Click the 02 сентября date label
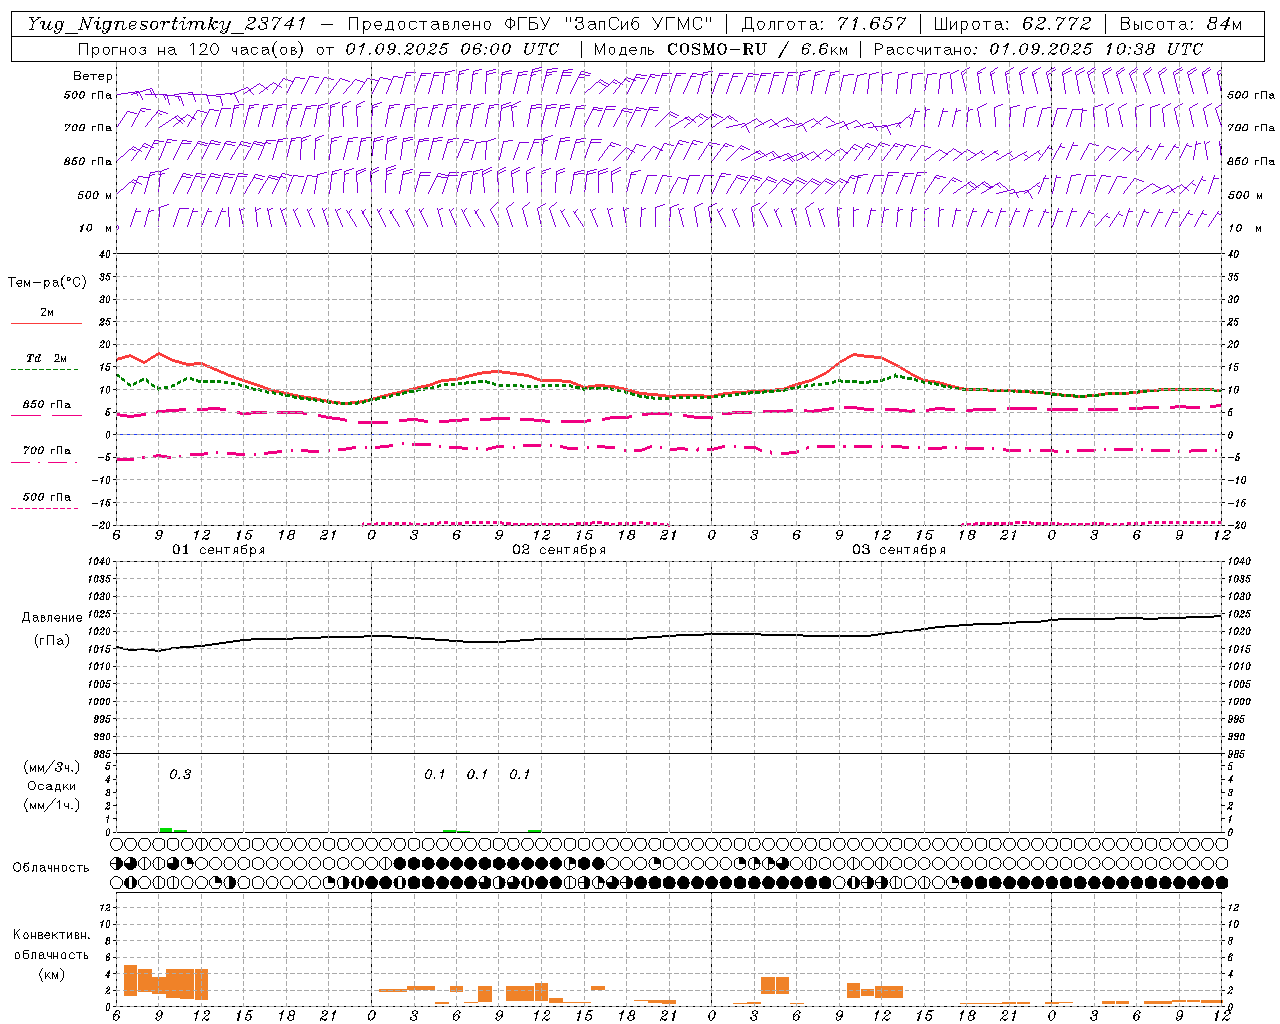Screen dimensions: 1280x1024 pos(559,550)
